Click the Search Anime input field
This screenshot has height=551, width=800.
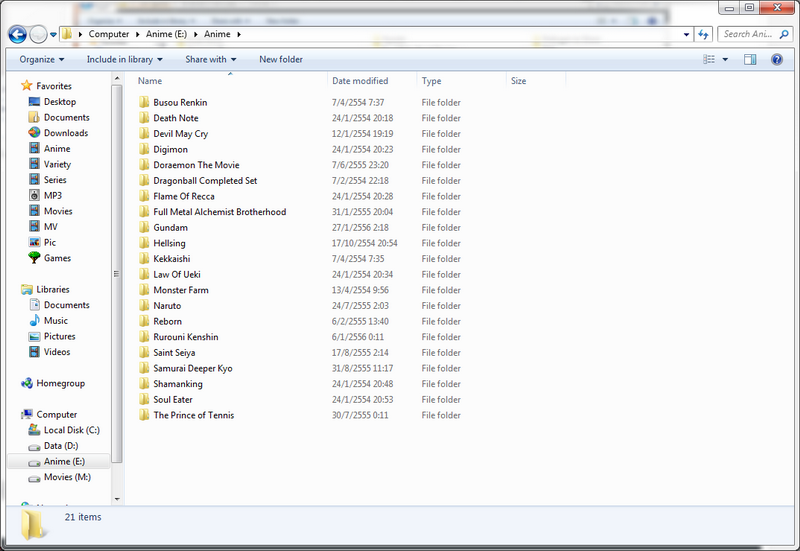[748, 34]
